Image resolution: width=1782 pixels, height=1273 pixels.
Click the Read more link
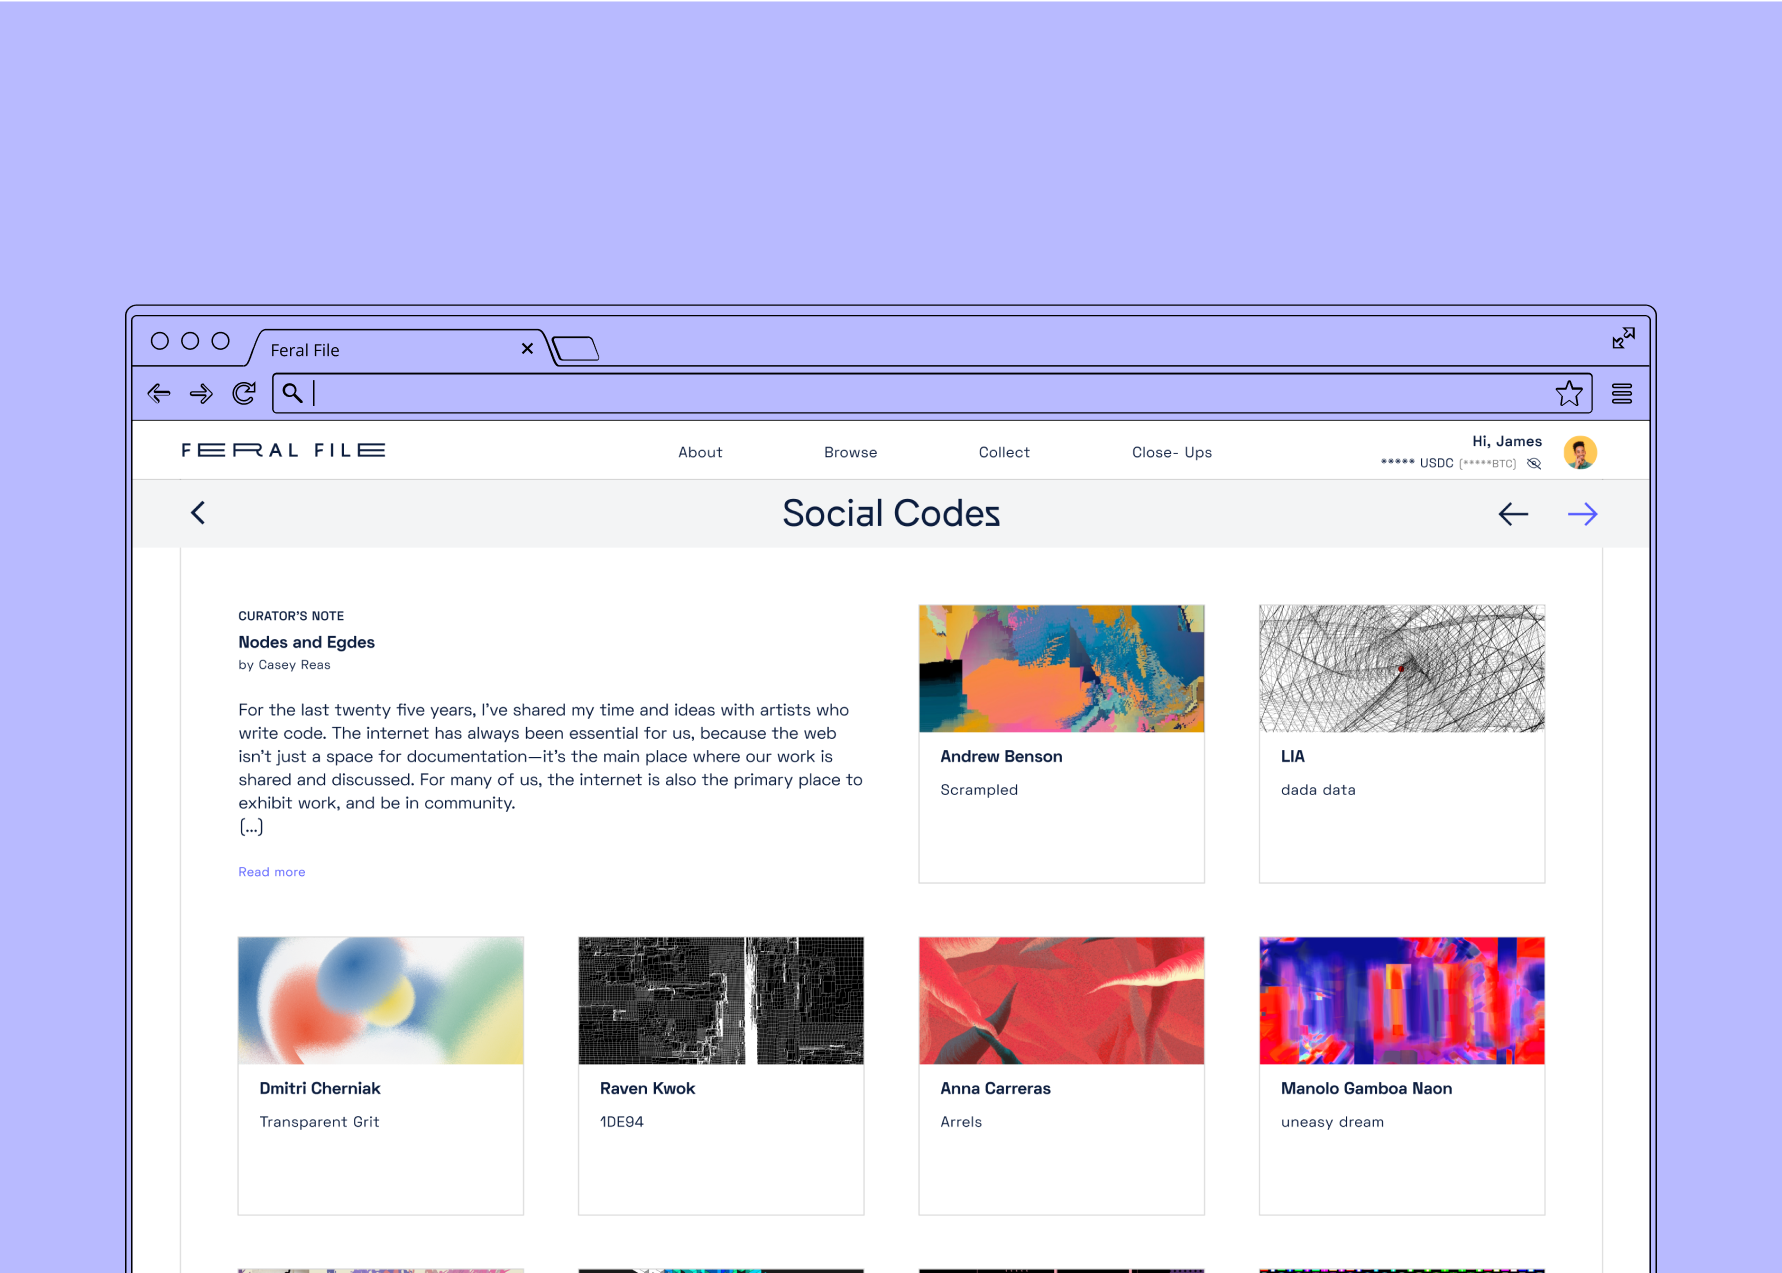(272, 872)
